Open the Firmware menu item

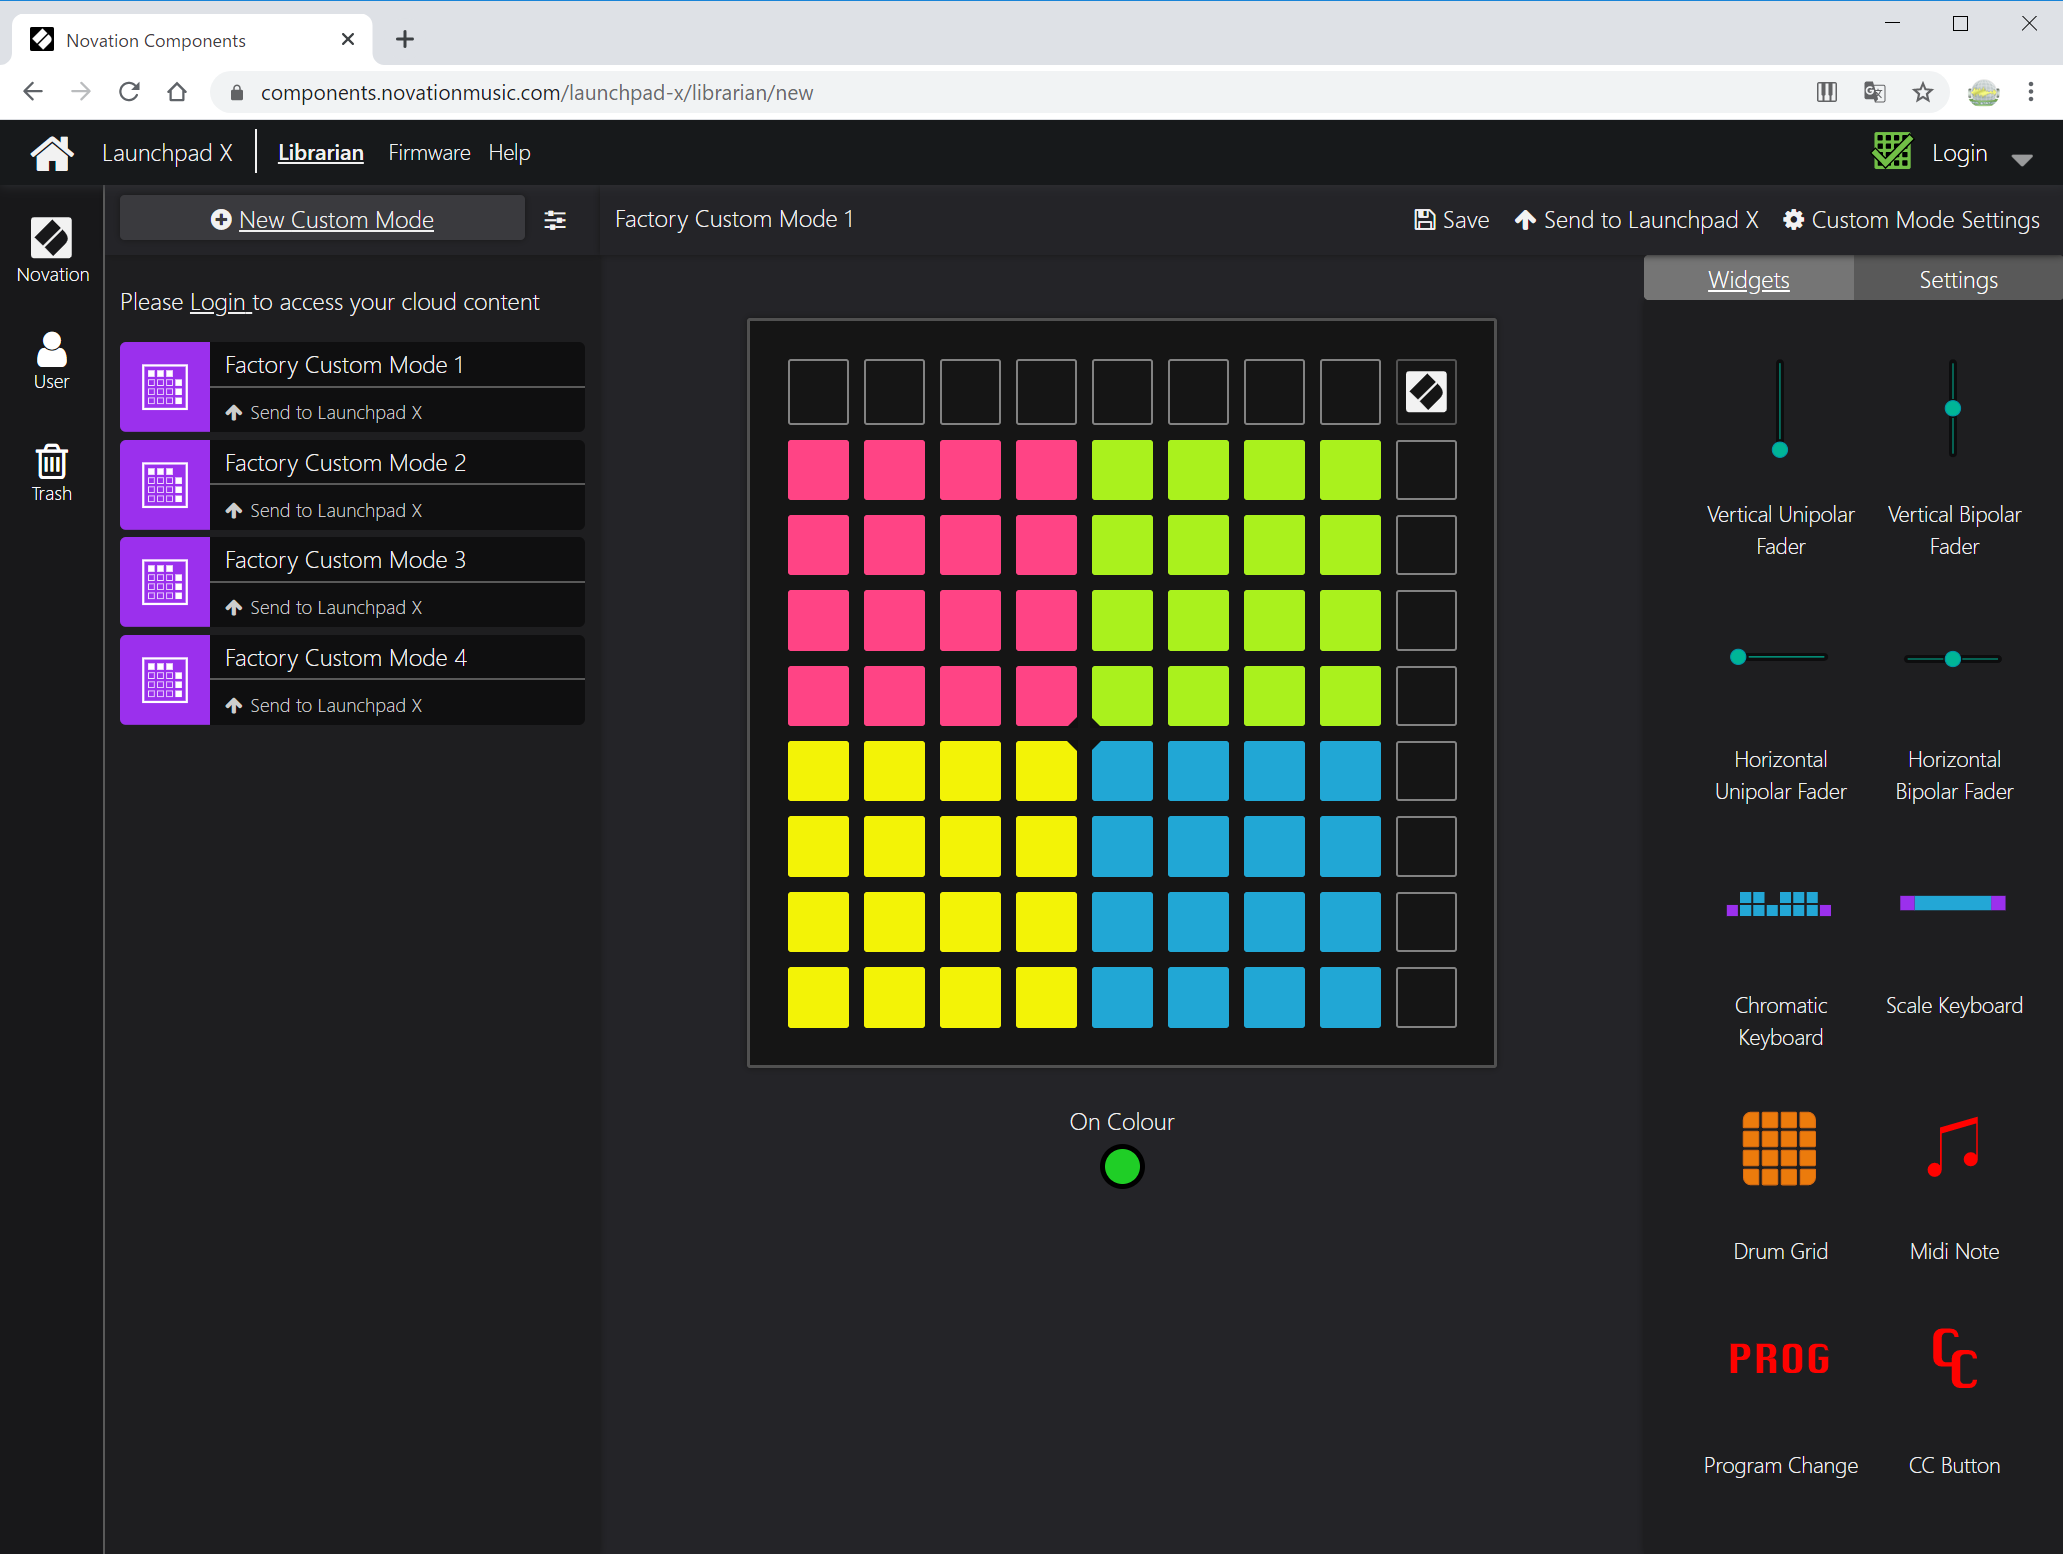429,153
